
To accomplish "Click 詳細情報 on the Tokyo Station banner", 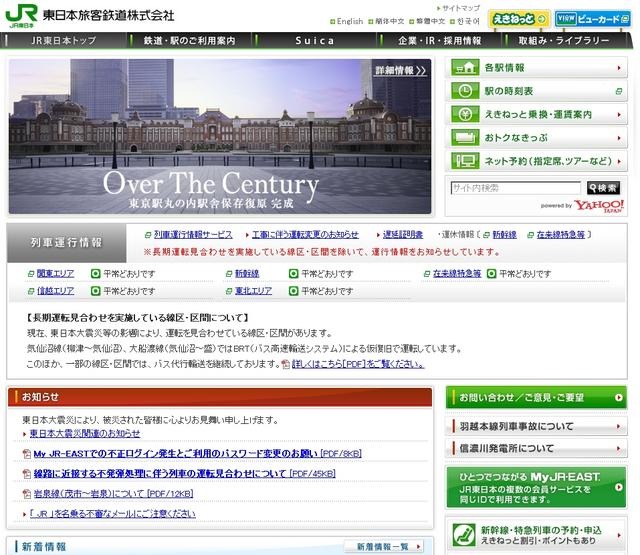I will [401, 71].
